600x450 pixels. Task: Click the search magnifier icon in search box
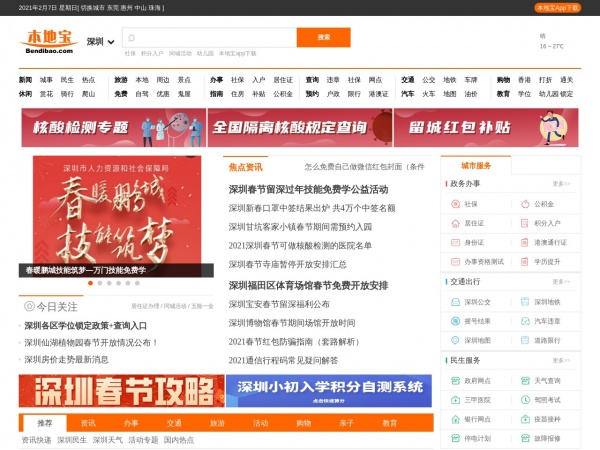tap(132, 38)
